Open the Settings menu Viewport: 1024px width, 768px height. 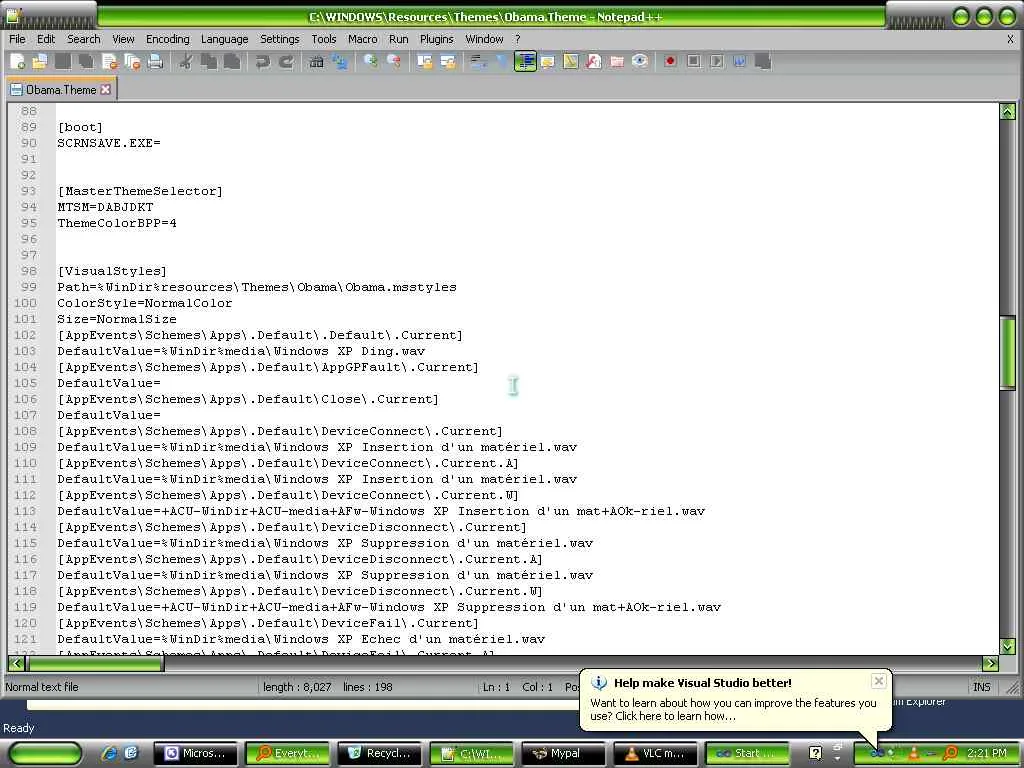click(x=280, y=39)
